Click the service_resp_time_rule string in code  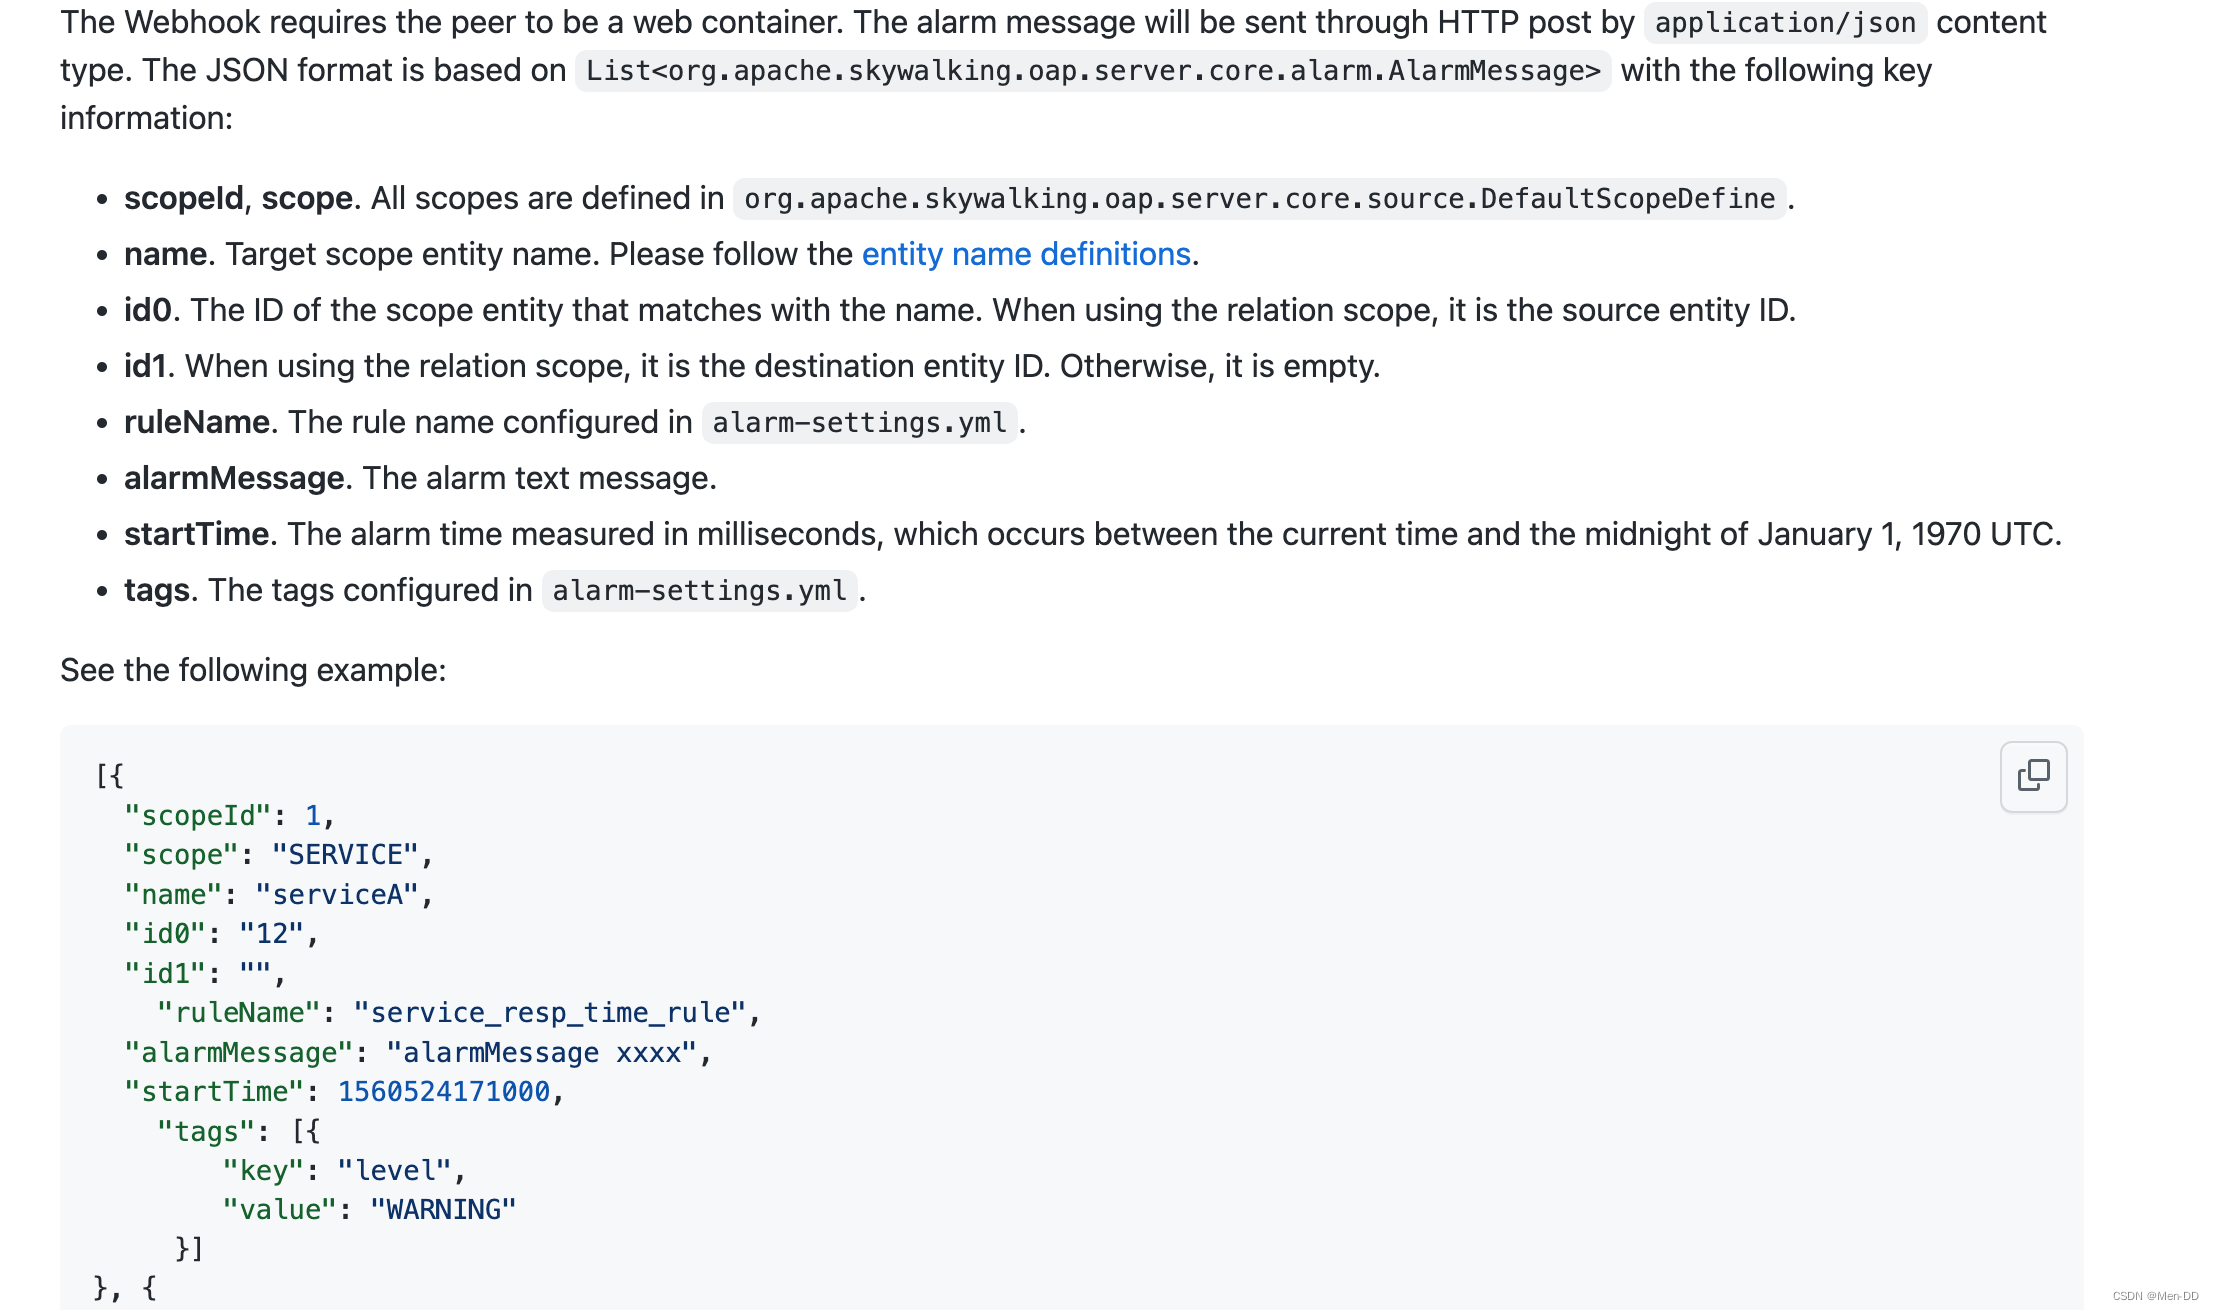[x=549, y=1012]
